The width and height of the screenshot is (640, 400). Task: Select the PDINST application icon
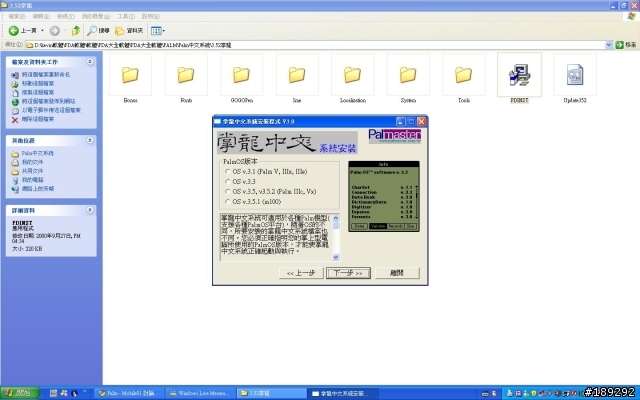tap(519, 75)
